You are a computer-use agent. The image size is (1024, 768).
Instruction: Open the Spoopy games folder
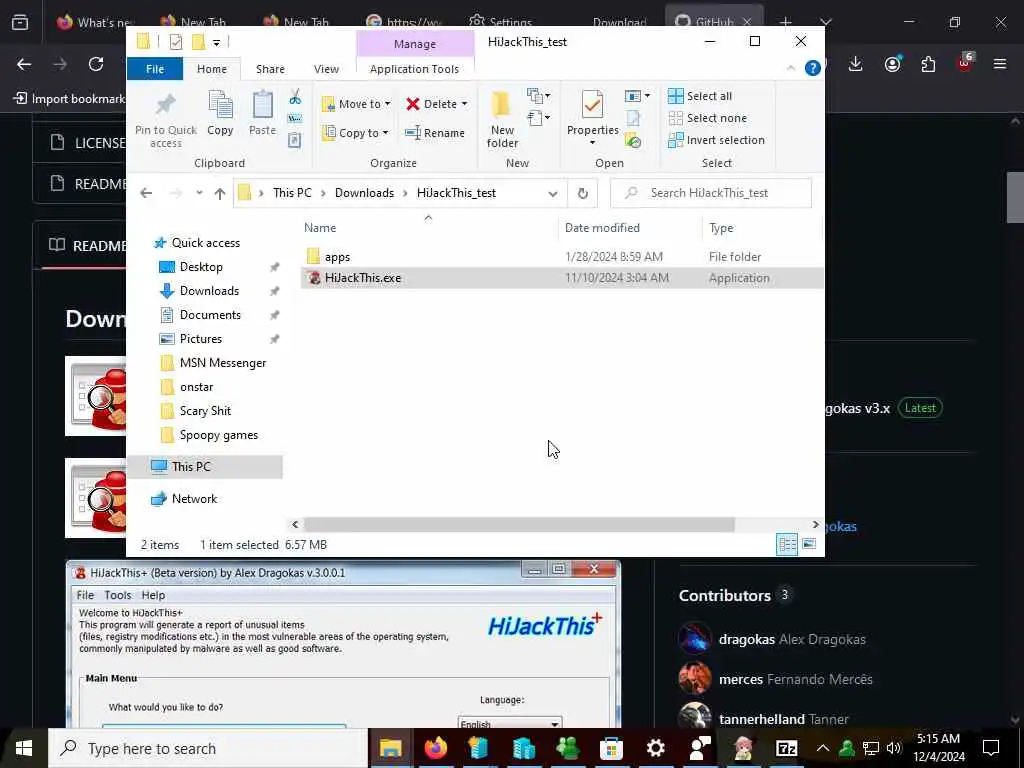[x=219, y=435]
